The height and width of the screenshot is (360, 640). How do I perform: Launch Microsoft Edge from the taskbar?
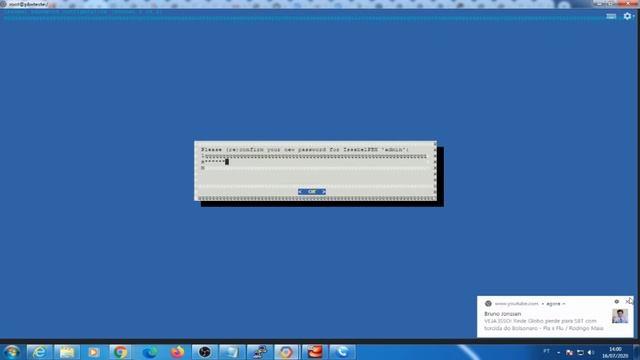click(149, 352)
